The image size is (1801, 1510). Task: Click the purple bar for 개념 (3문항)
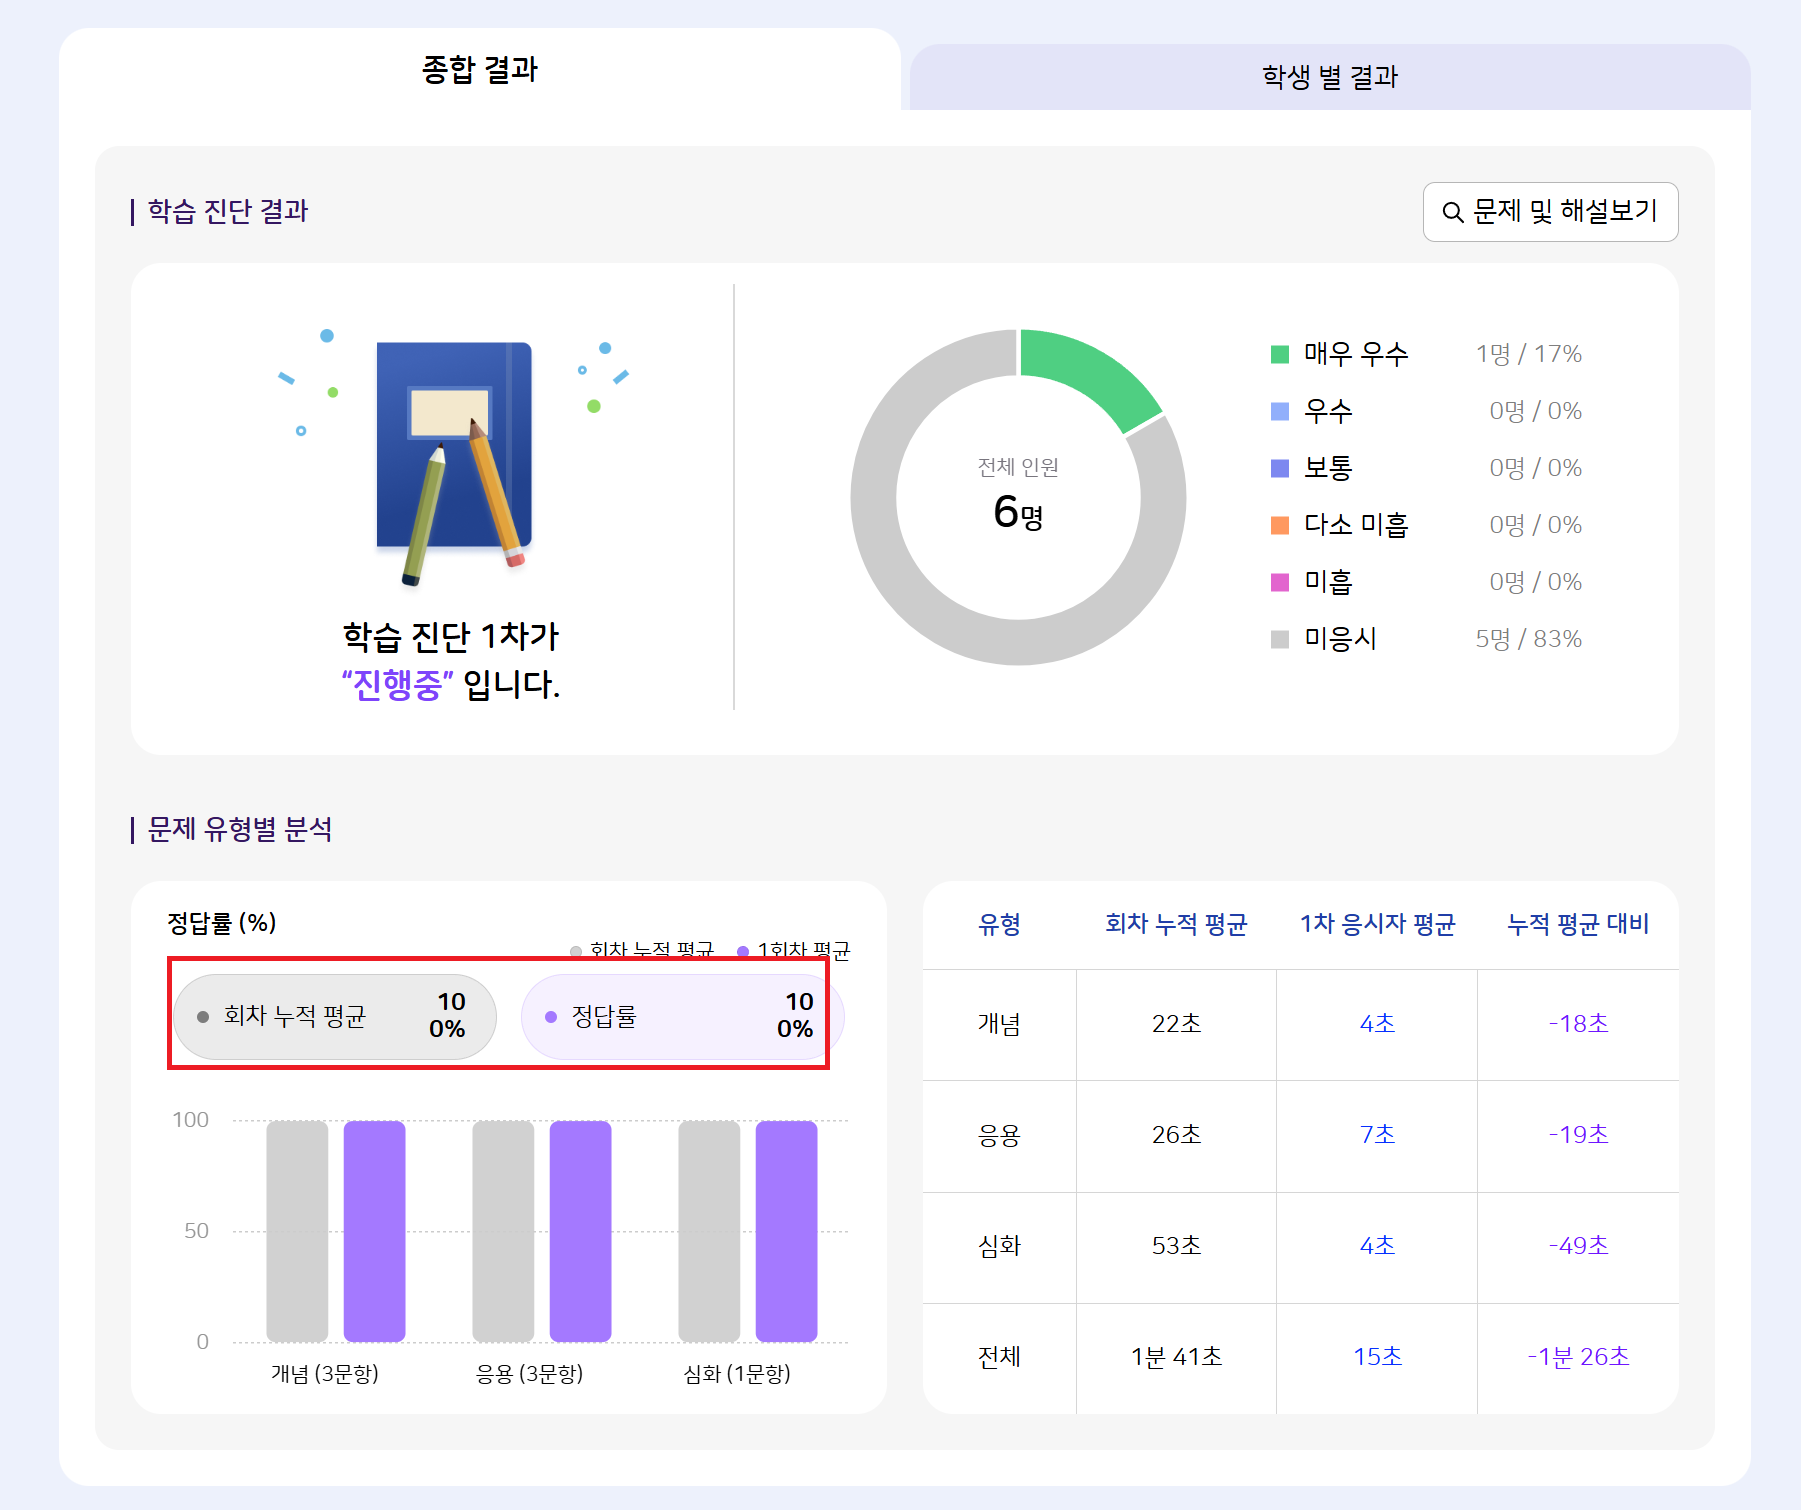pos(374,1231)
